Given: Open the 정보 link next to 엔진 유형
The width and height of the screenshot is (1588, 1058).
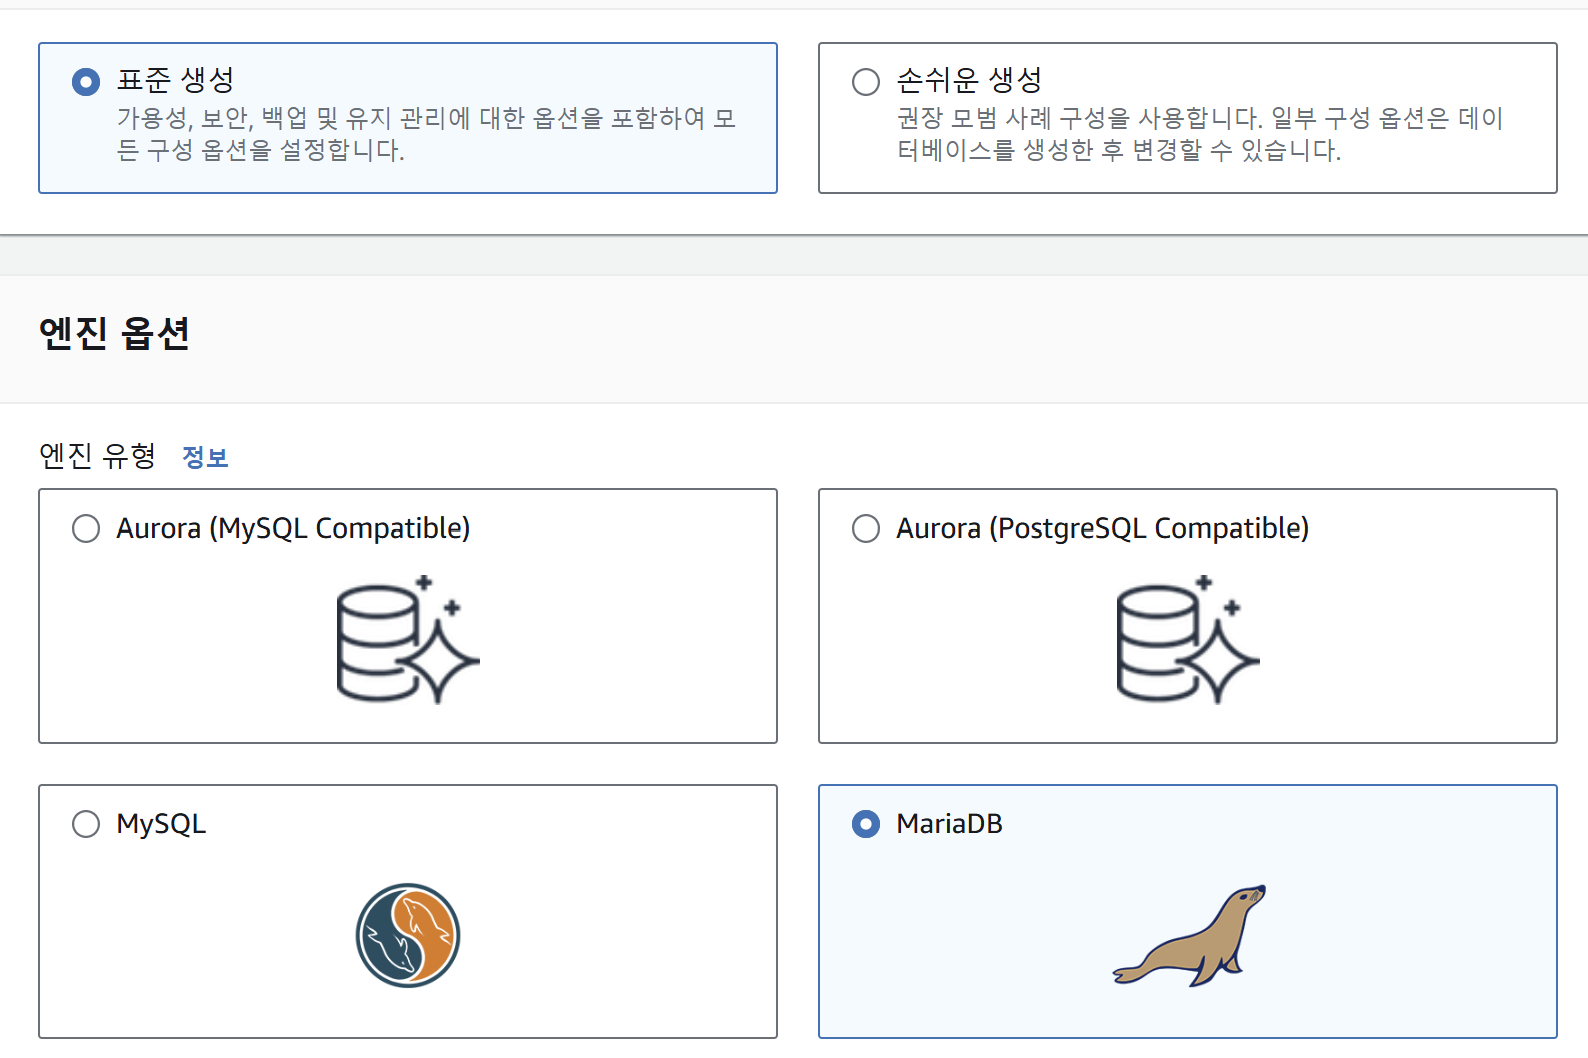Looking at the screenshot, I should pos(205,457).
